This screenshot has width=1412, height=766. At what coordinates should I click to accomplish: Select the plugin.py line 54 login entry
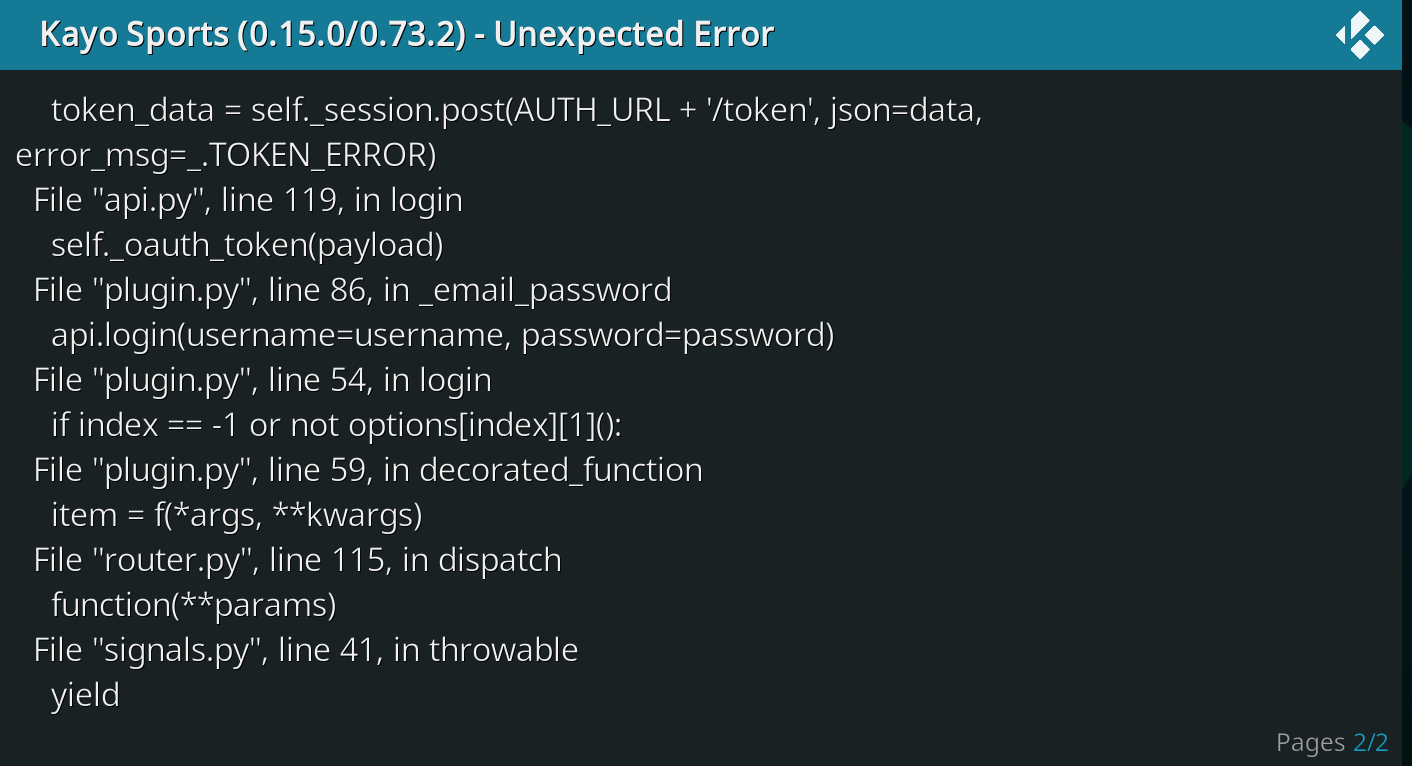click(x=262, y=379)
